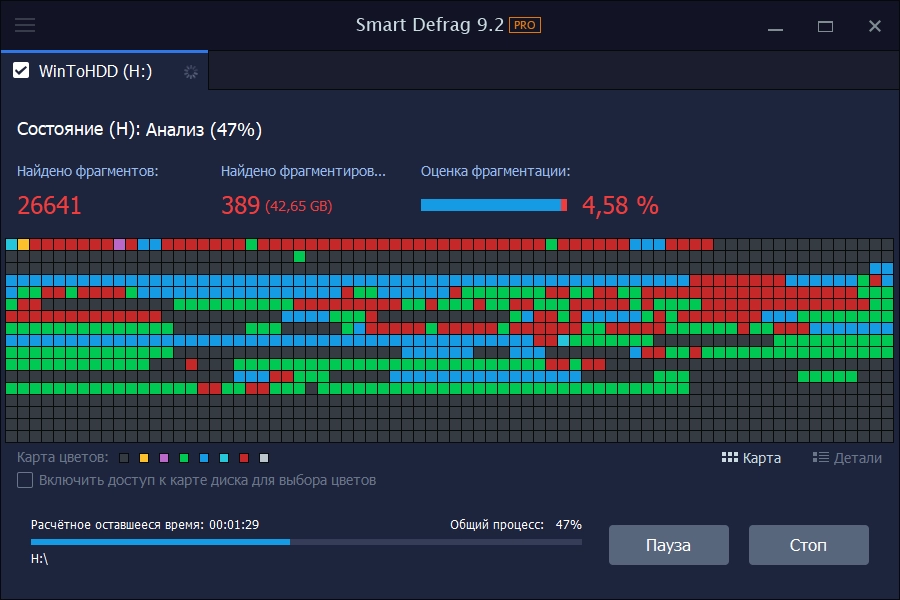The width and height of the screenshot is (900, 600).
Task: Switch to the Карта map view
Action: (751, 458)
